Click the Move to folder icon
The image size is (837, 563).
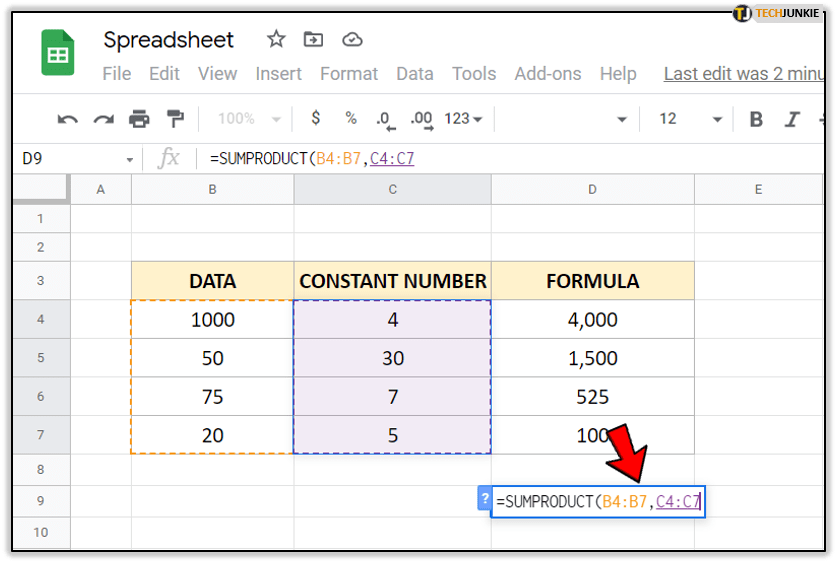tap(314, 39)
